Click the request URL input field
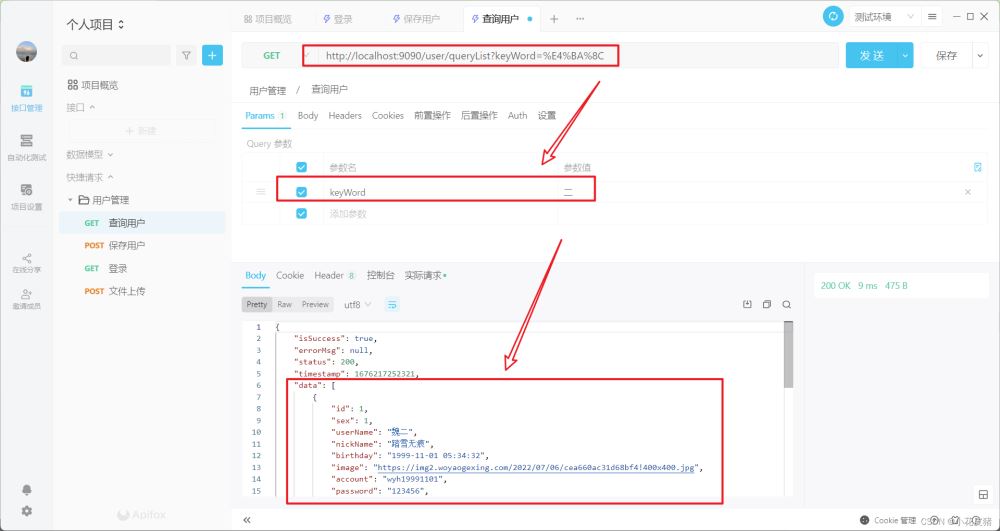This screenshot has width=1000, height=531. pyautogui.click(x=577, y=55)
